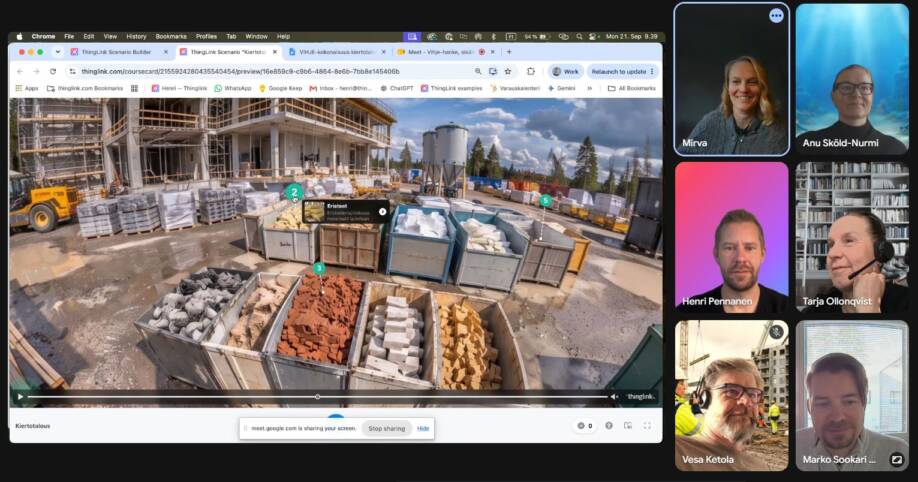Screen dimensions: 918x482
Task: Click hotspot number 5 in the scene
Action: [x=546, y=201]
